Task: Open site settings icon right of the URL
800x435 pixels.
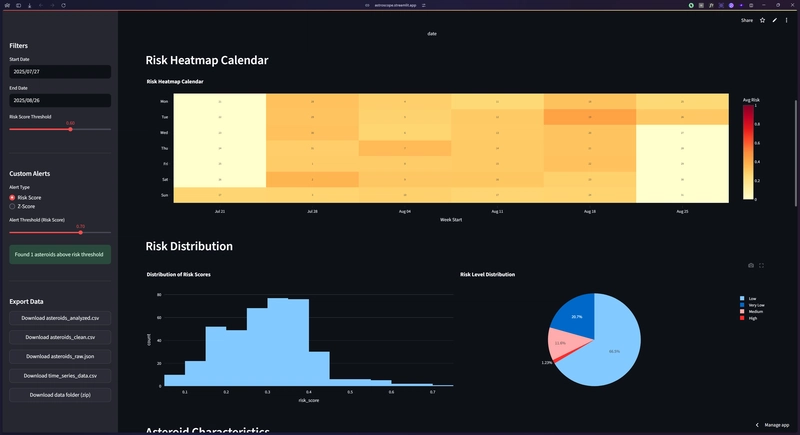Action: [423, 5]
